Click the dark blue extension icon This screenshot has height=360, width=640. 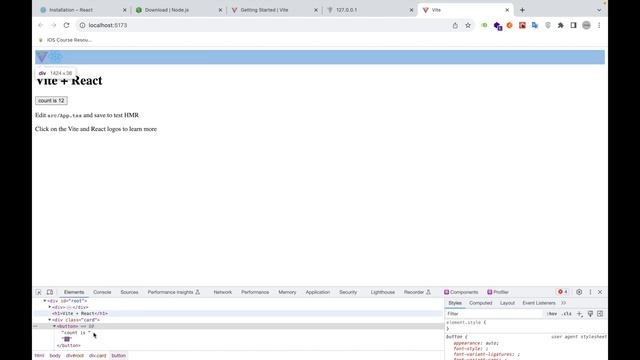tap(498, 26)
